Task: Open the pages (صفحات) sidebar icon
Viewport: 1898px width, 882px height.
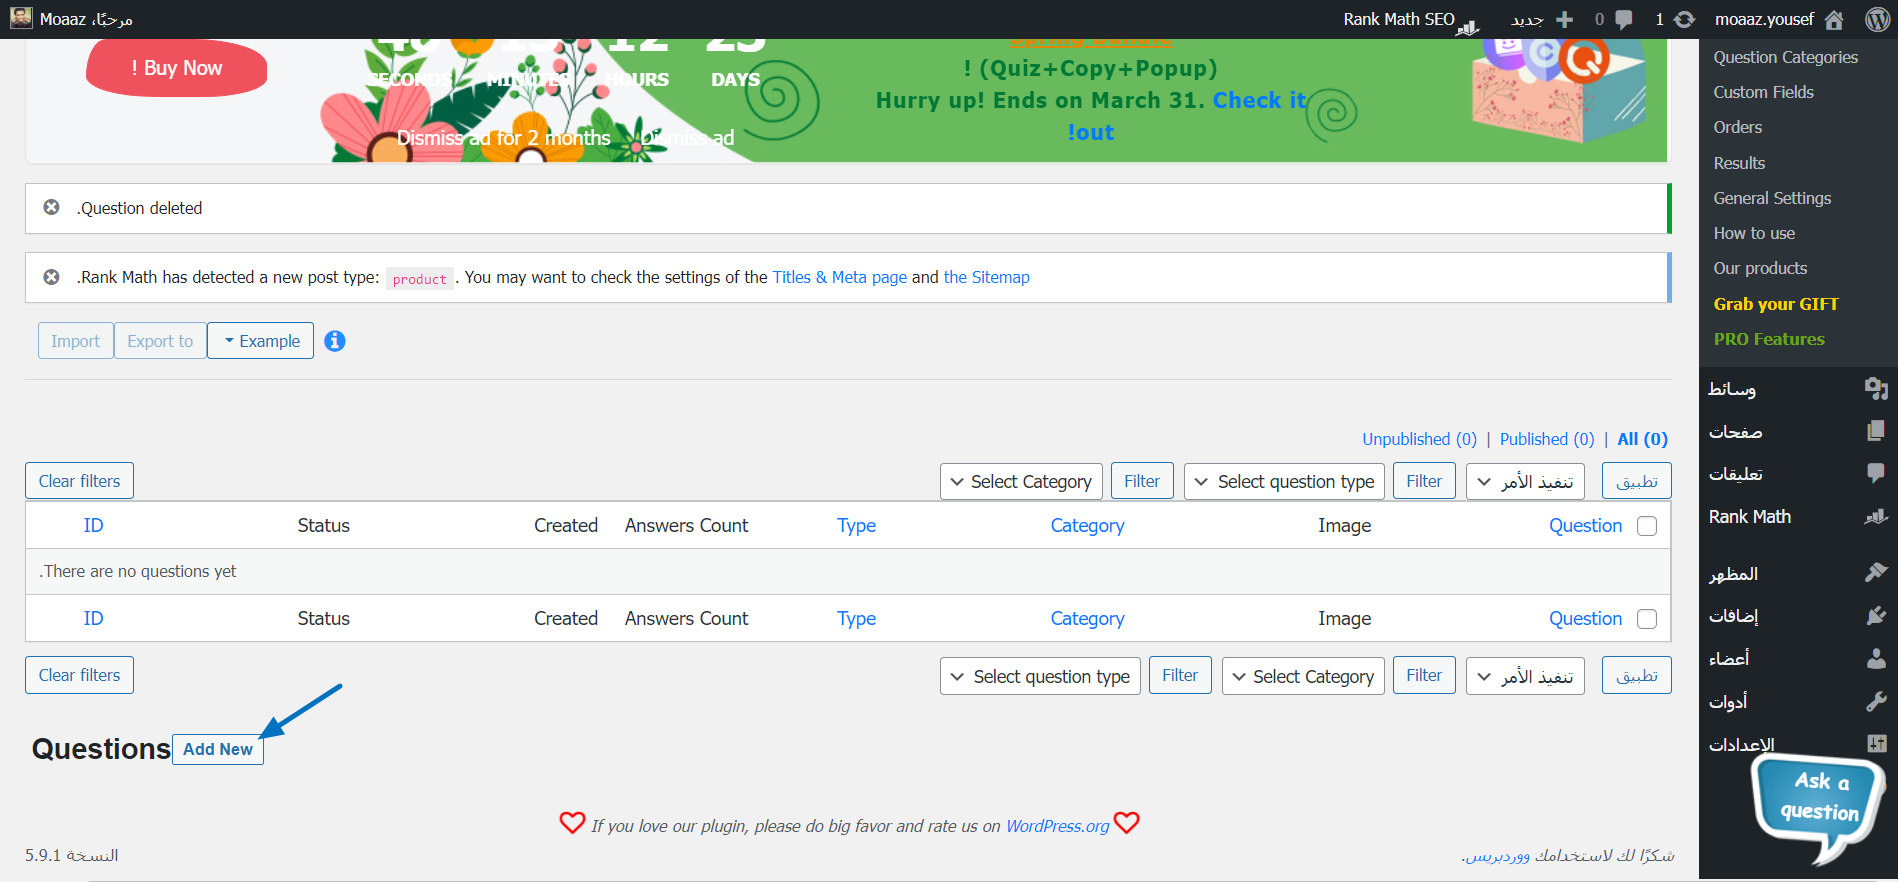Action: click(x=1876, y=431)
